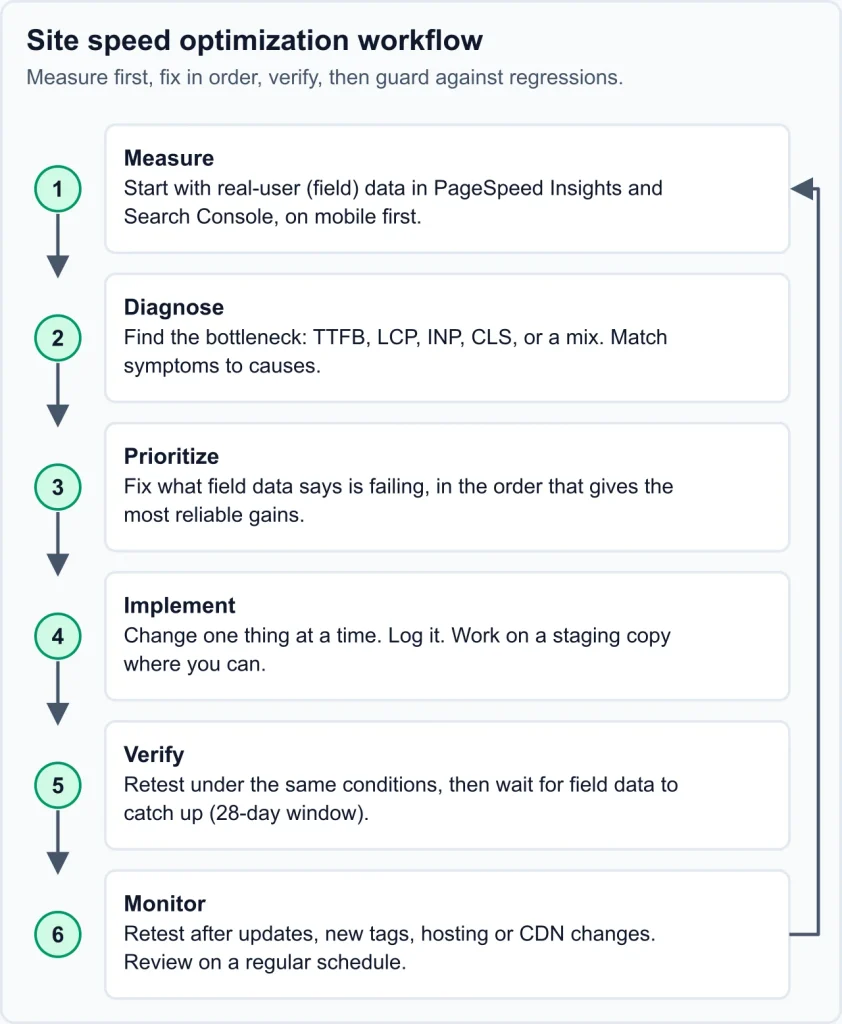The height and width of the screenshot is (1024, 842).
Task: Select the Implement heading
Action: pos(180,605)
